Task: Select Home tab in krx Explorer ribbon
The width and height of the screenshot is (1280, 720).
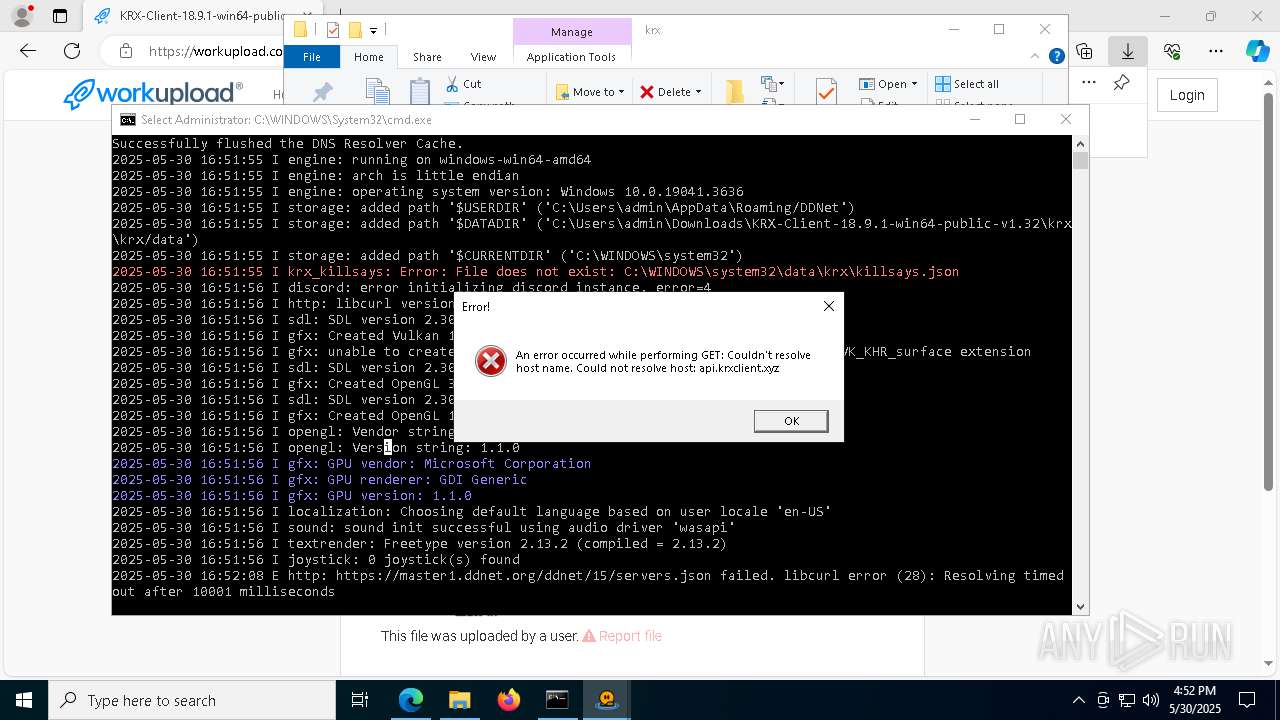Action: 368,57
